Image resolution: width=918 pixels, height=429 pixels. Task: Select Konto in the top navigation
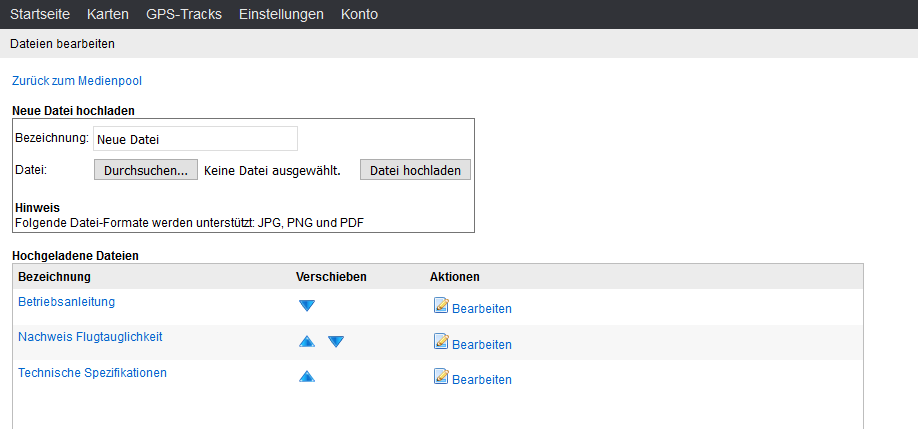pos(359,14)
